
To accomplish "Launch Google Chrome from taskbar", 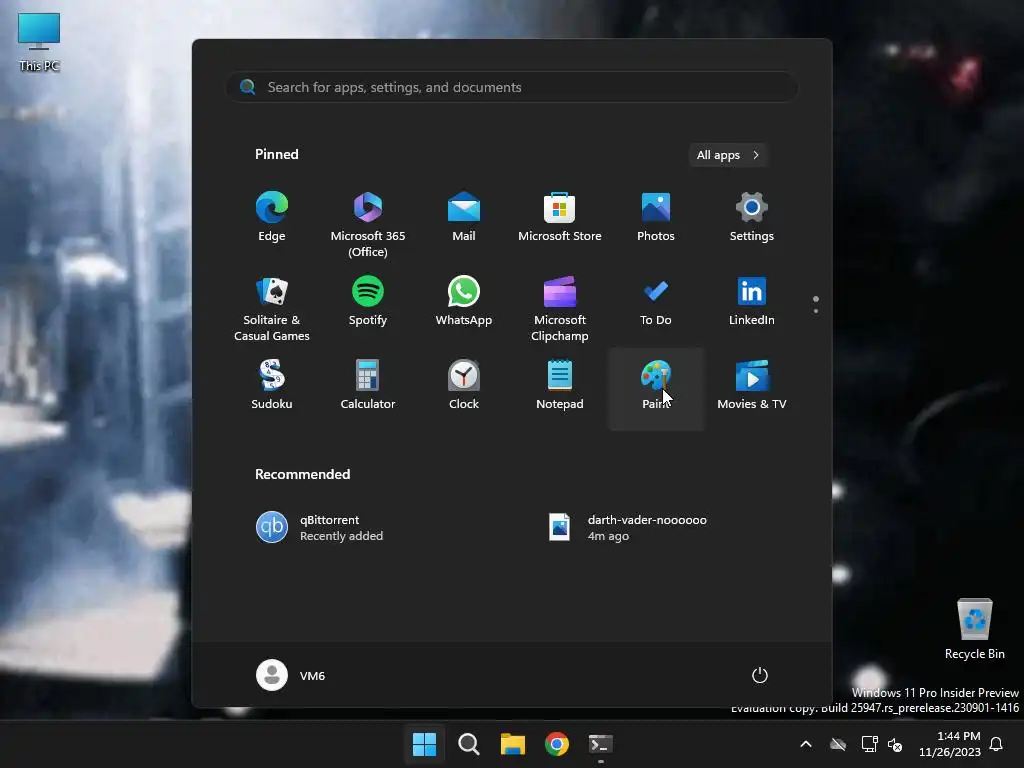I will tap(557, 744).
